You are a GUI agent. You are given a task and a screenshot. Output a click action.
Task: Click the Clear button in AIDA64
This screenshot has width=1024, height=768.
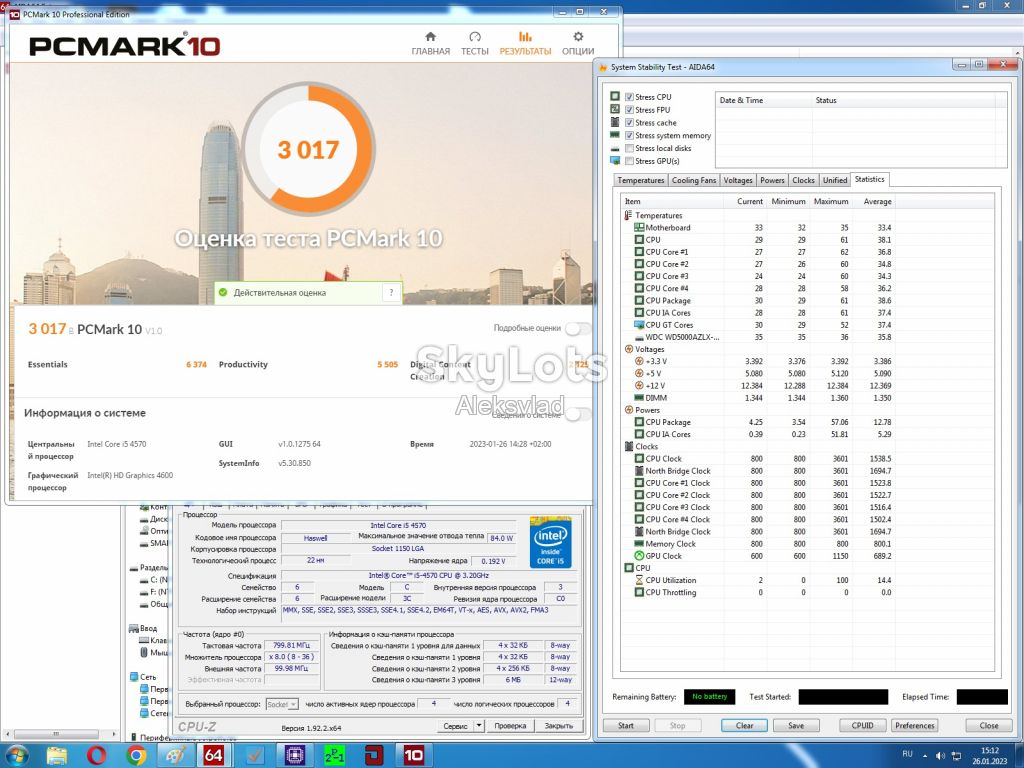click(744, 726)
